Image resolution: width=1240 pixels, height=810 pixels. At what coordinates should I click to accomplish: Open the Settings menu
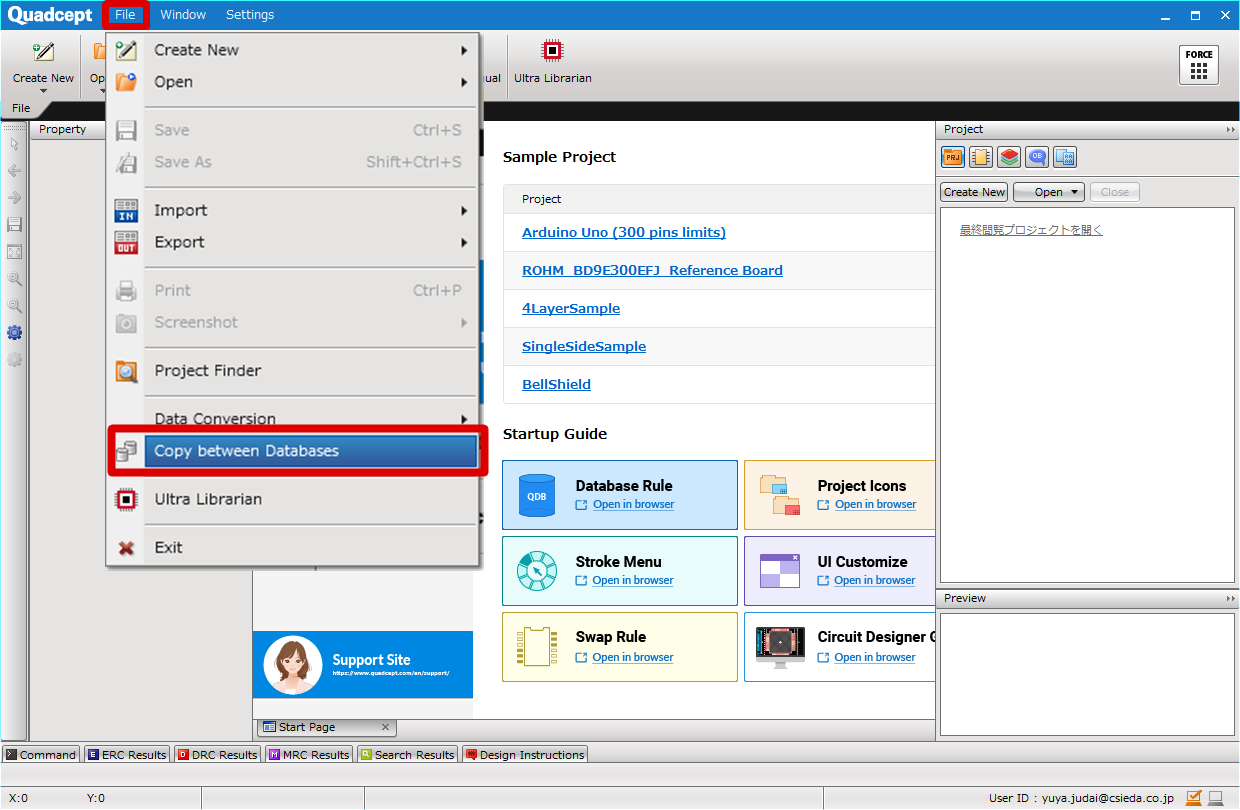pos(249,15)
